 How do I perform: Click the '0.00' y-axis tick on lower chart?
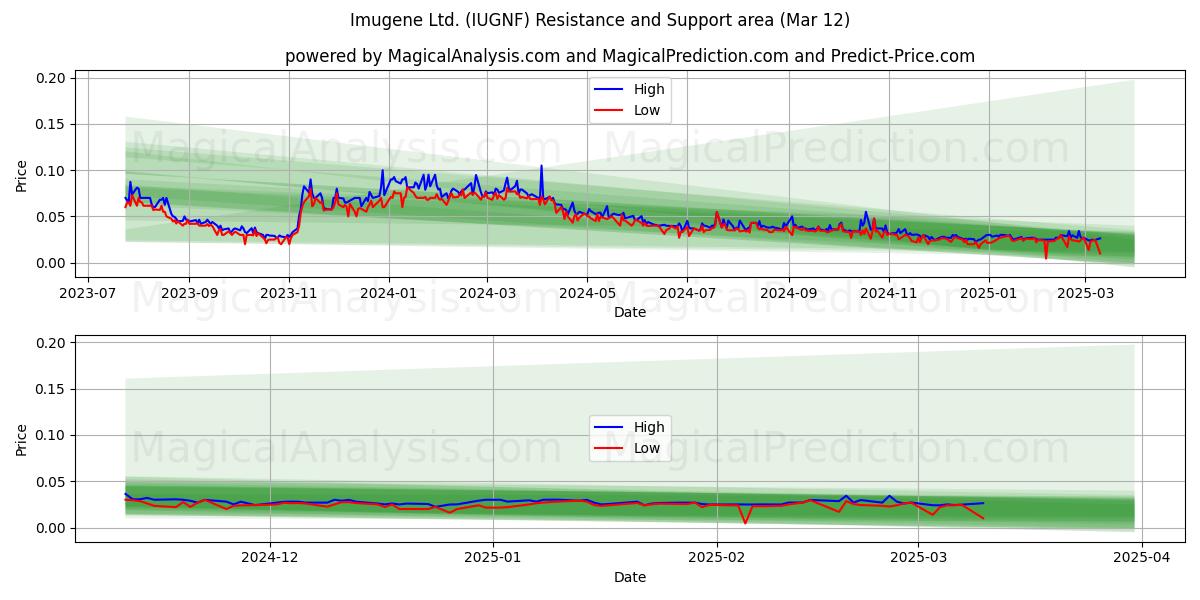(x=52, y=528)
